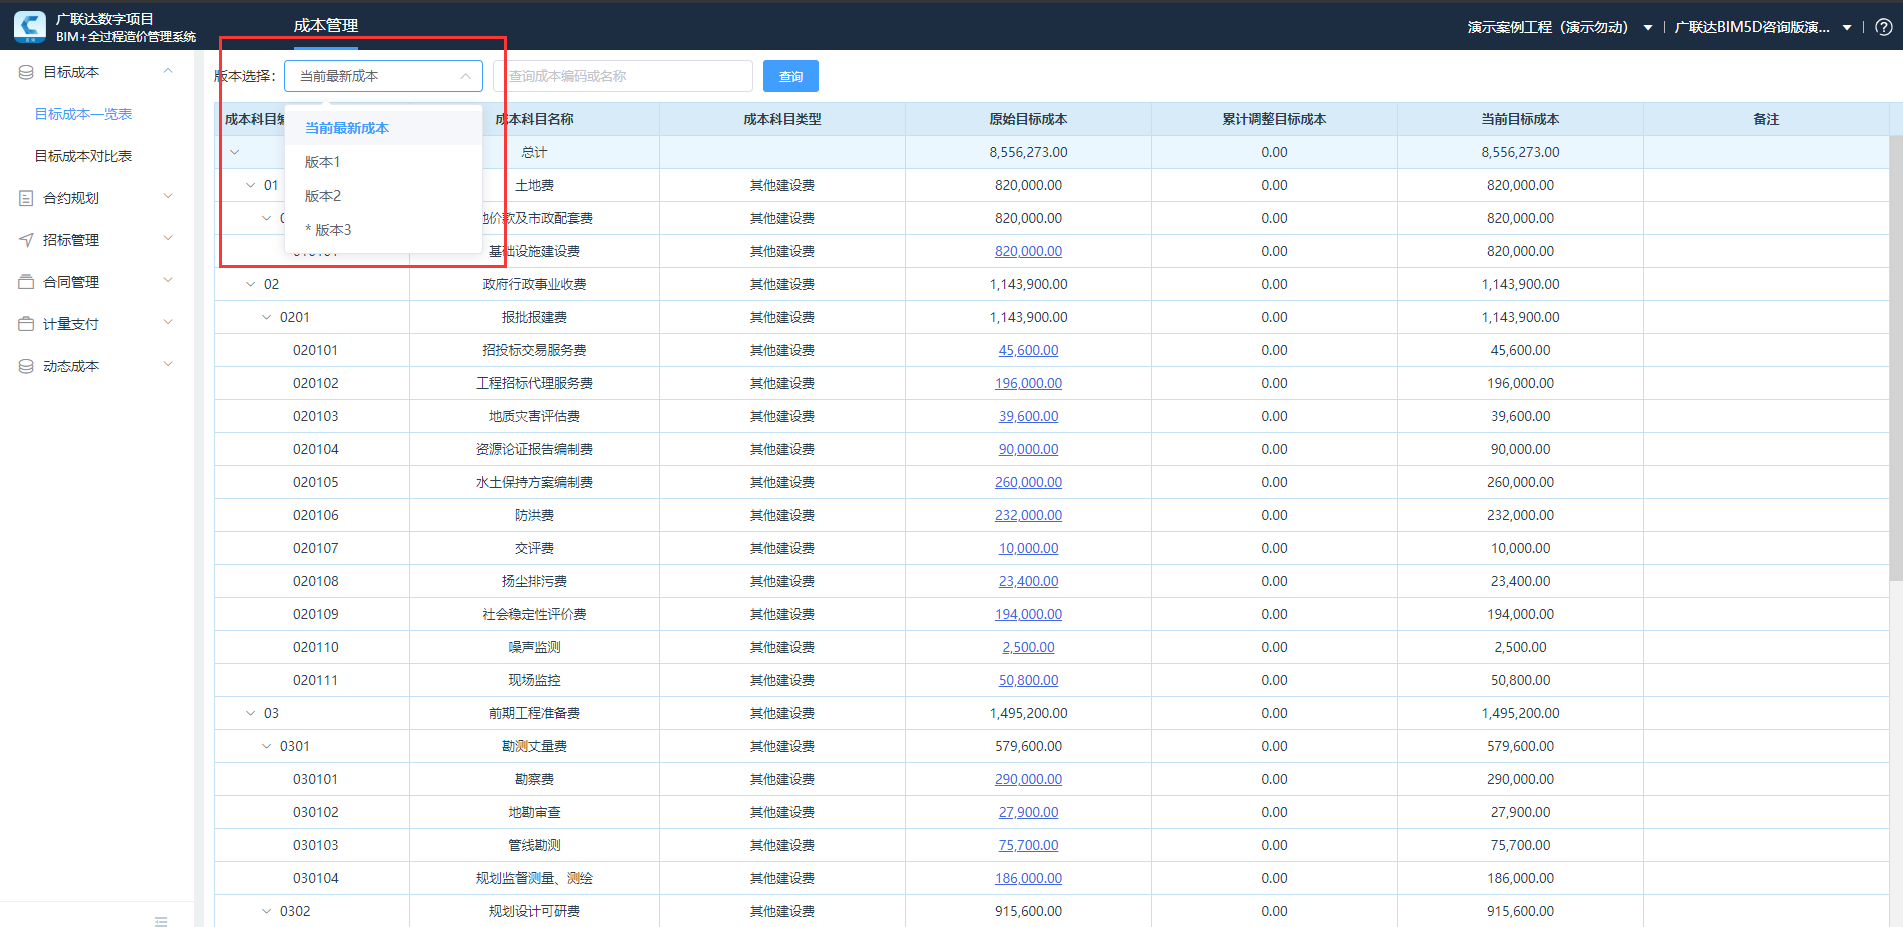The image size is (1903, 927).
Task: Click the 计量支付 sidebar icon
Action: 26,324
